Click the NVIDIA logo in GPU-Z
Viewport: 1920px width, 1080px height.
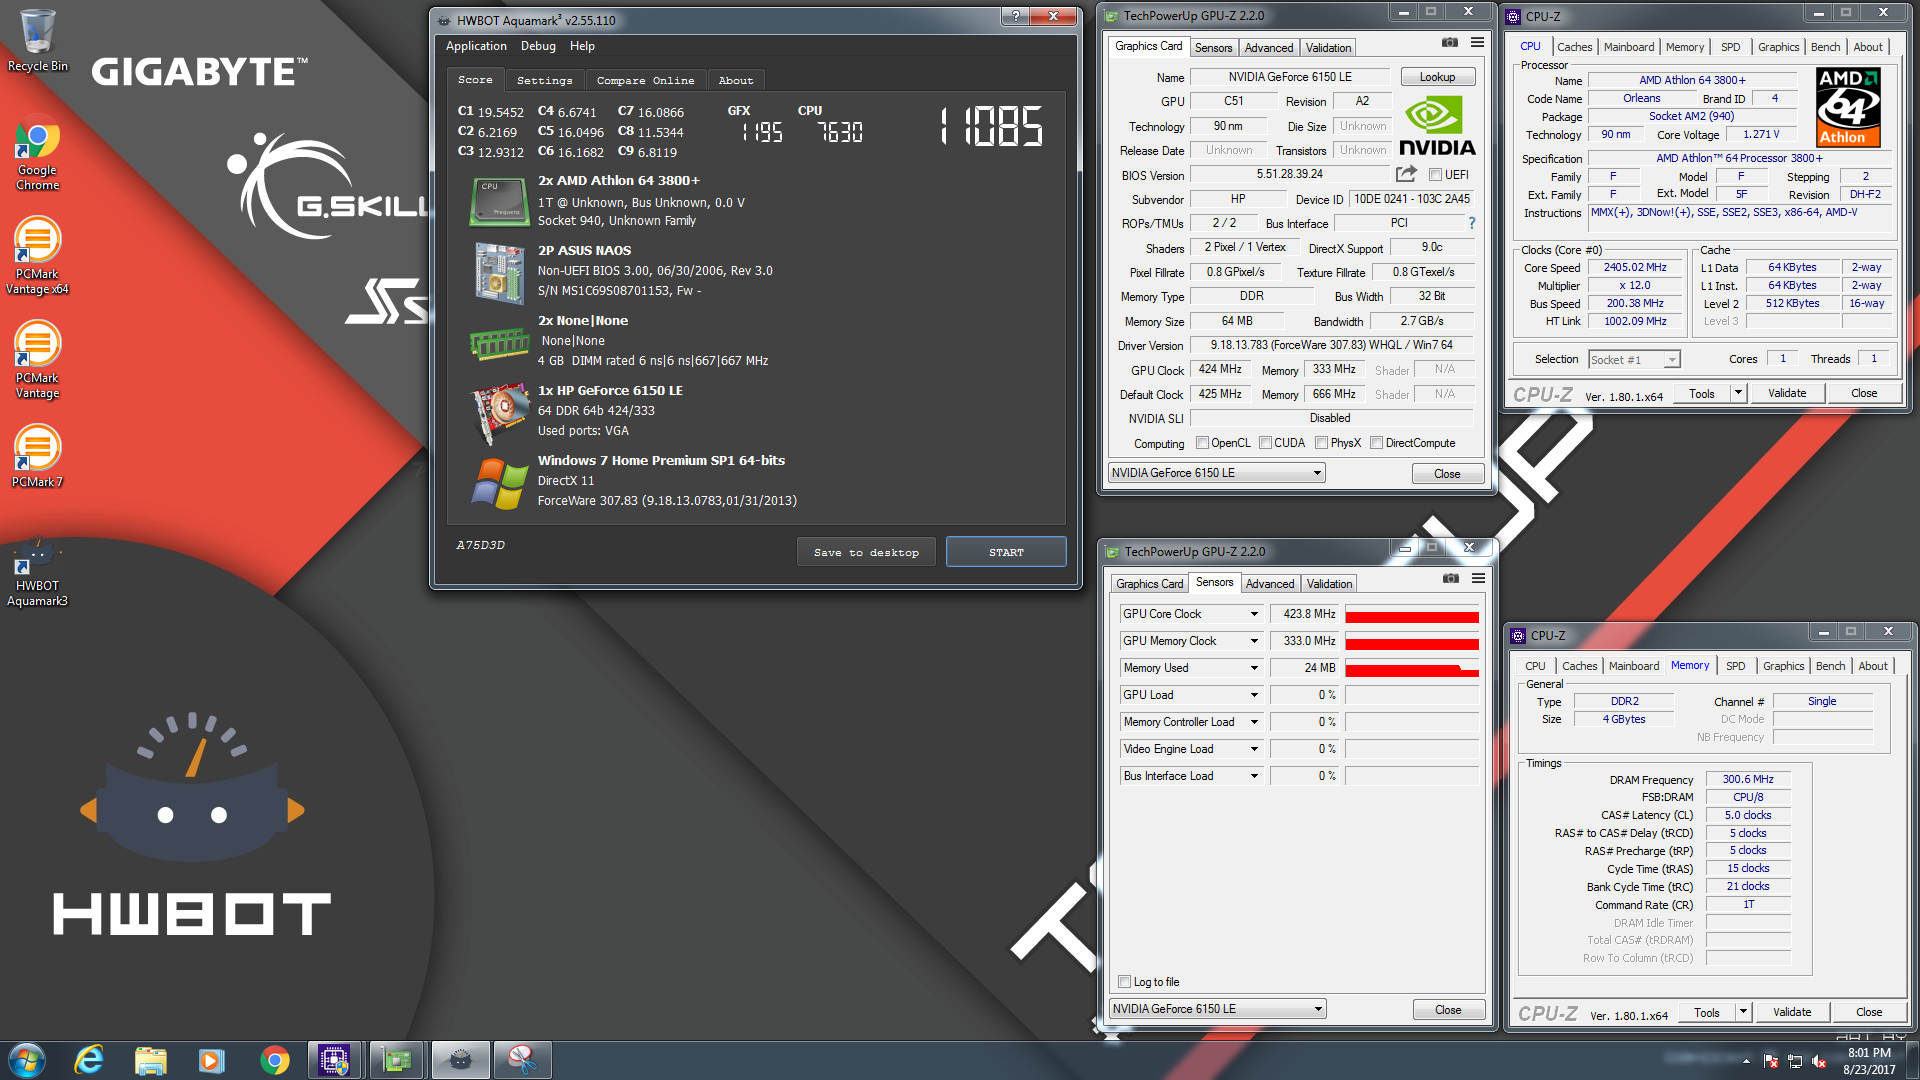click(1437, 126)
